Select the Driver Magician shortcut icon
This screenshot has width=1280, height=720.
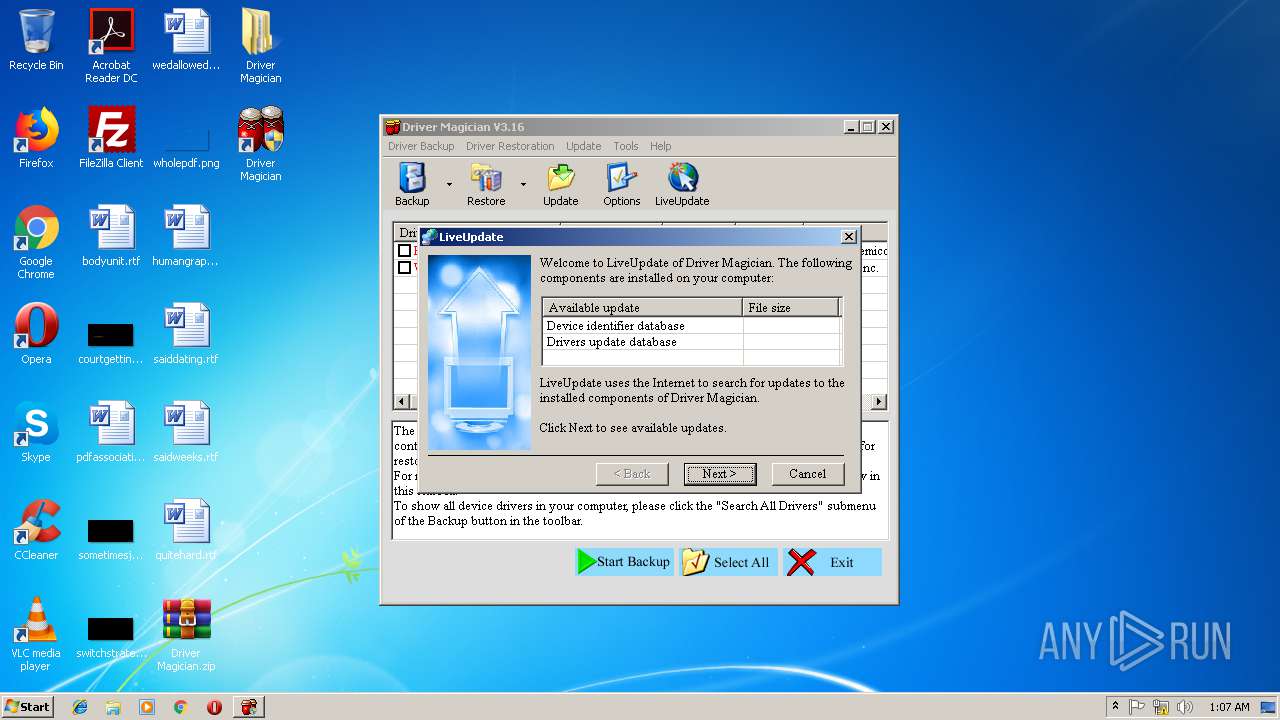click(x=260, y=144)
